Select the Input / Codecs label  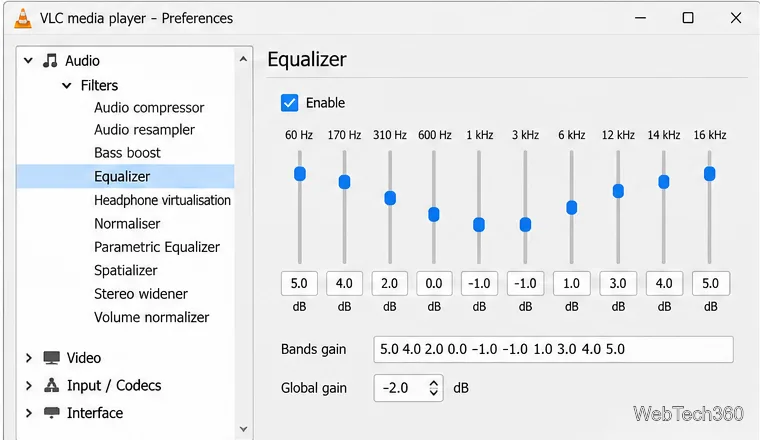[114, 385]
